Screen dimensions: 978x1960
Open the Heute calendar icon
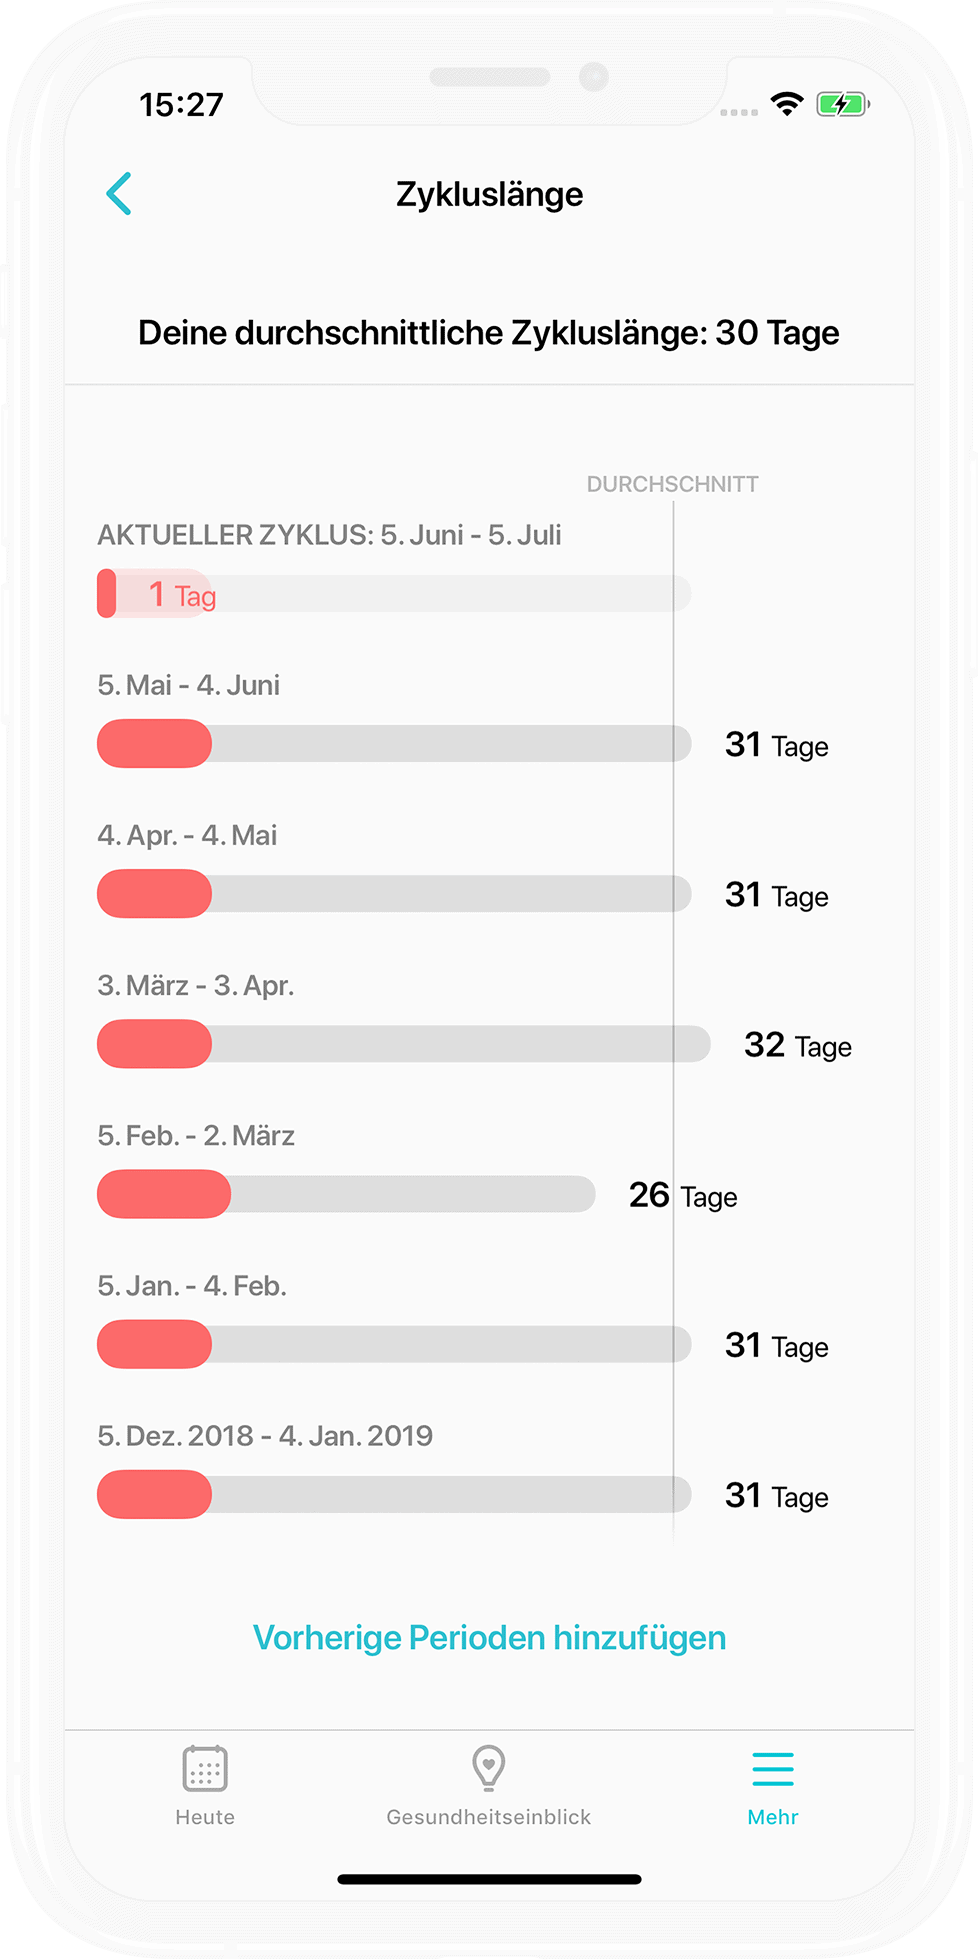pos(205,1768)
